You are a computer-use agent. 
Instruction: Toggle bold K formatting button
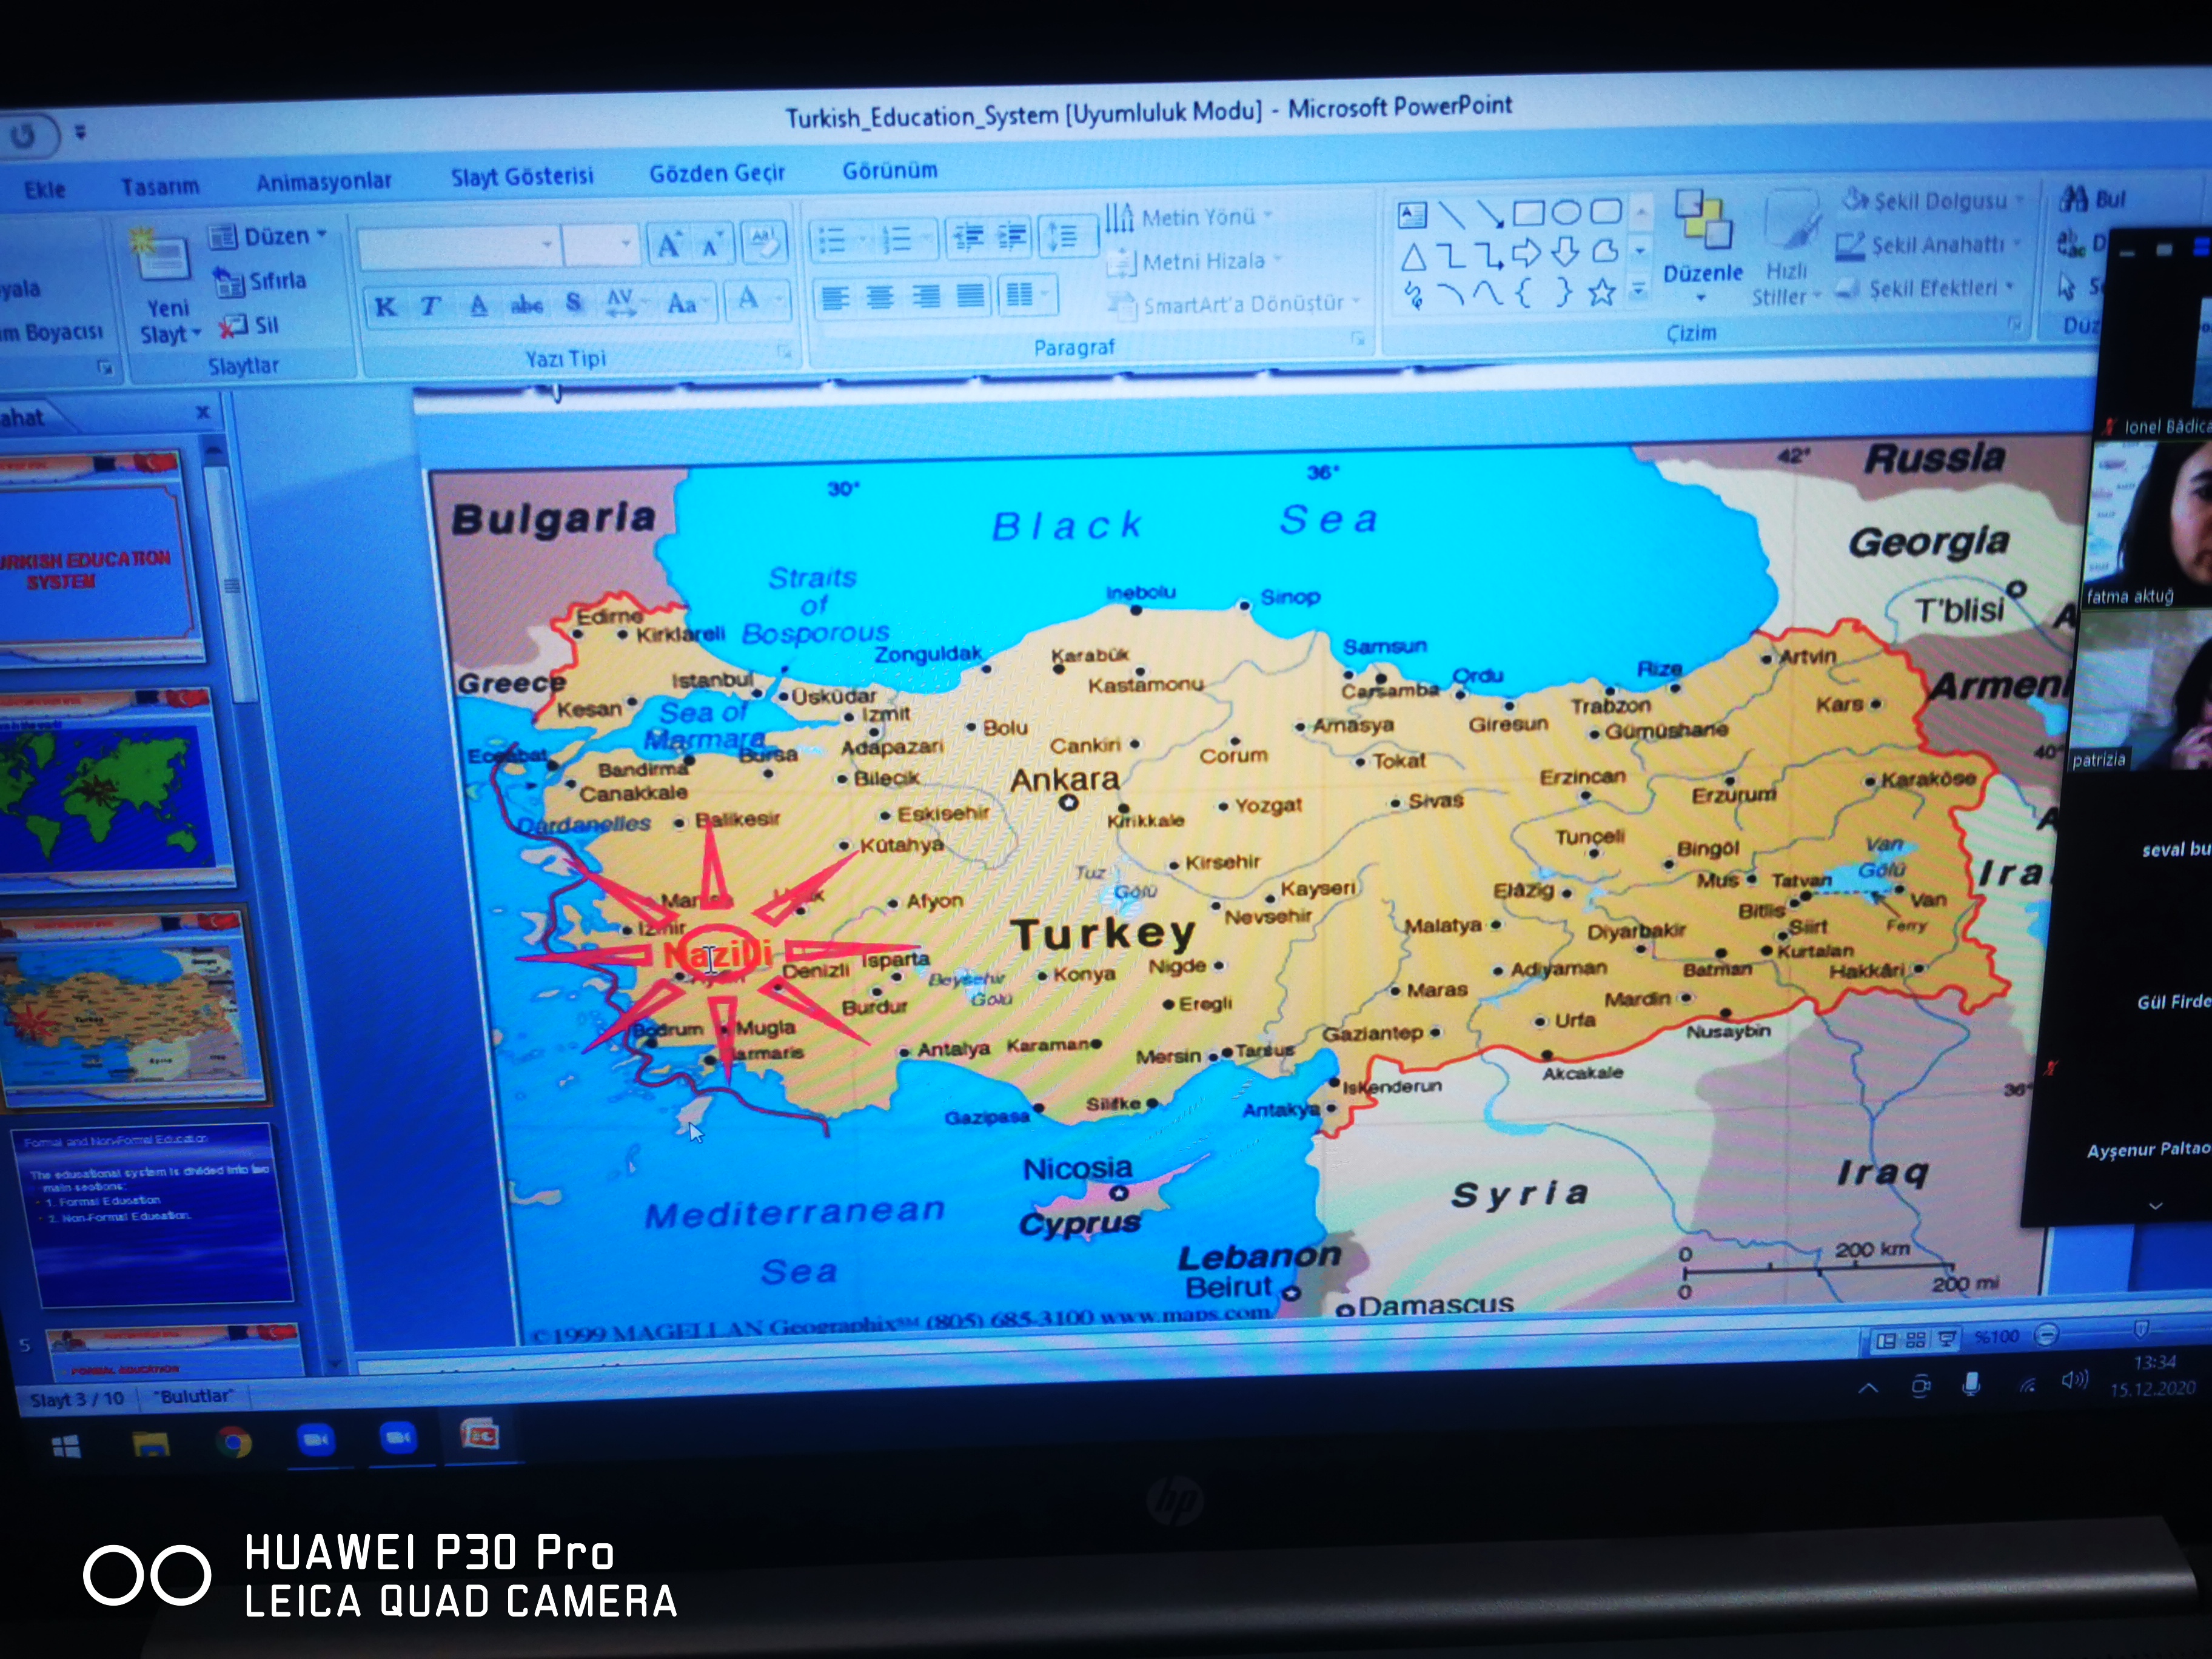[385, 307]
